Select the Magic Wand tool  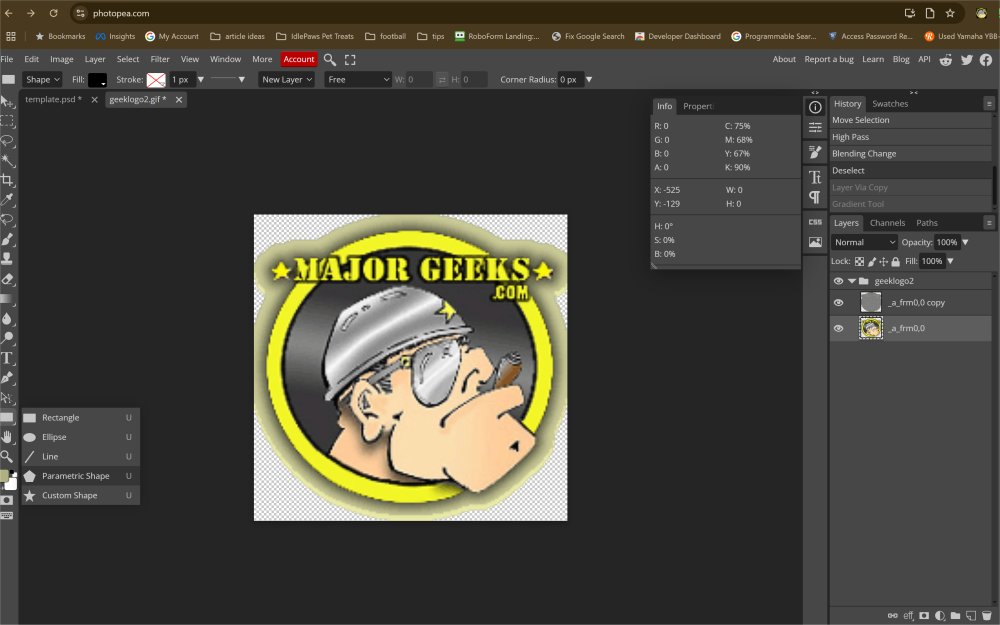click(7, 160)
